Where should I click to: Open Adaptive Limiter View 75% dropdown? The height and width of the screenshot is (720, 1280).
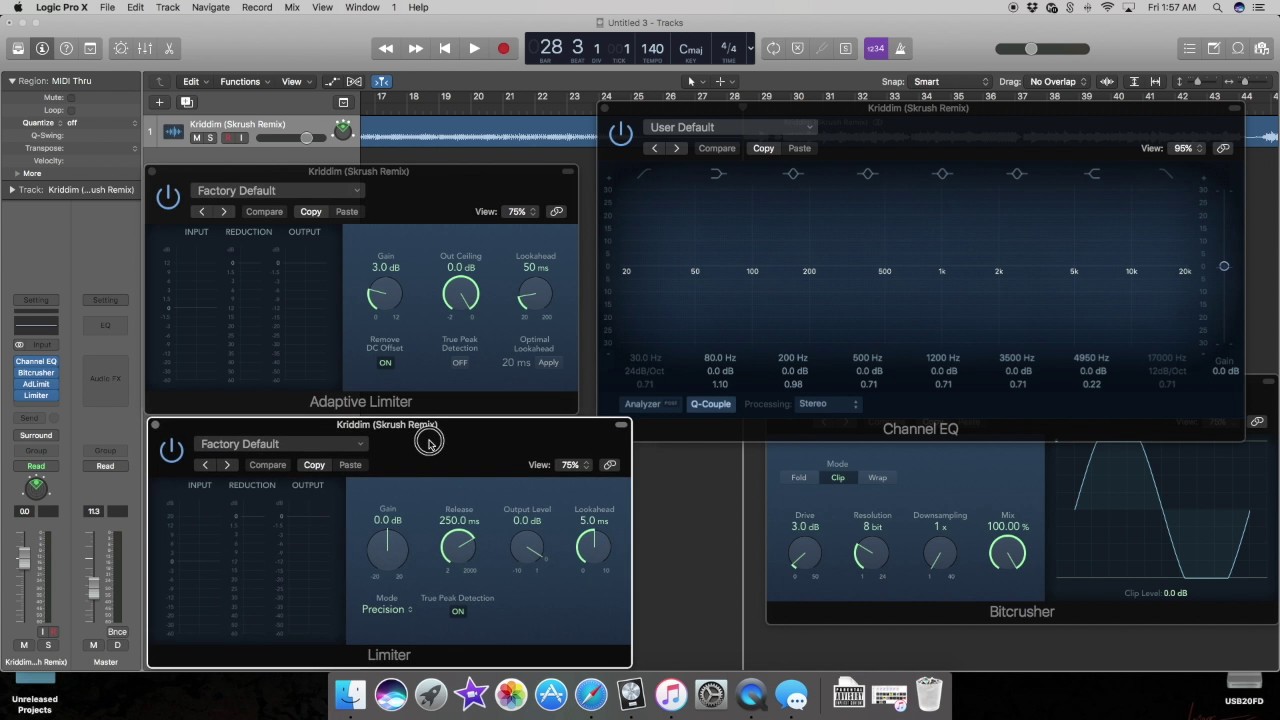520,212
